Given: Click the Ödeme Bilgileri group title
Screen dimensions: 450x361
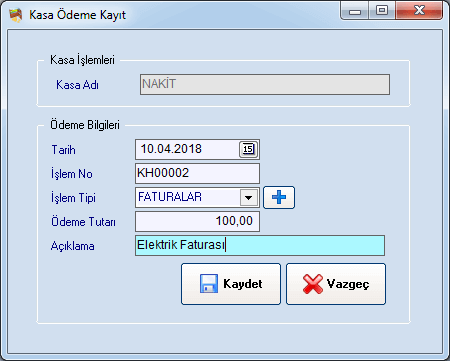Looking at the screenshot, I should coord(85,125).
